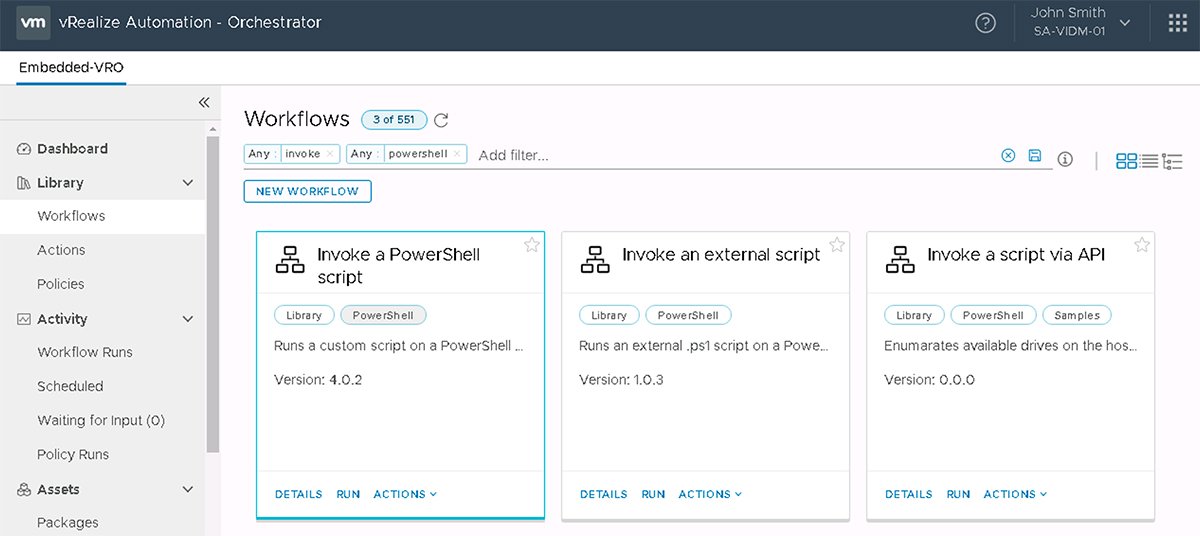The height and width of the screenshot is (536, 1200).
Task: Click the NEW WORKFLOW button
Action: 307,191
